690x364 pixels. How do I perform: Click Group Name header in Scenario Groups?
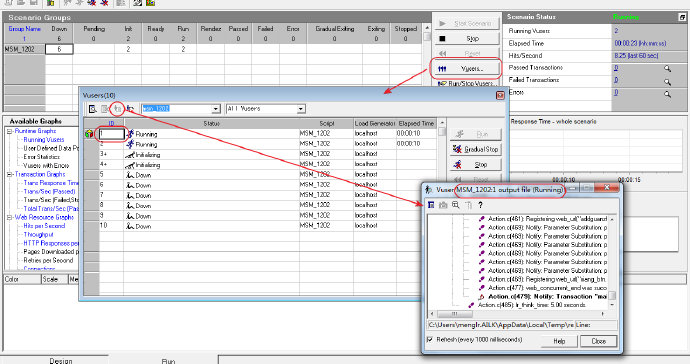click(24, 29)
